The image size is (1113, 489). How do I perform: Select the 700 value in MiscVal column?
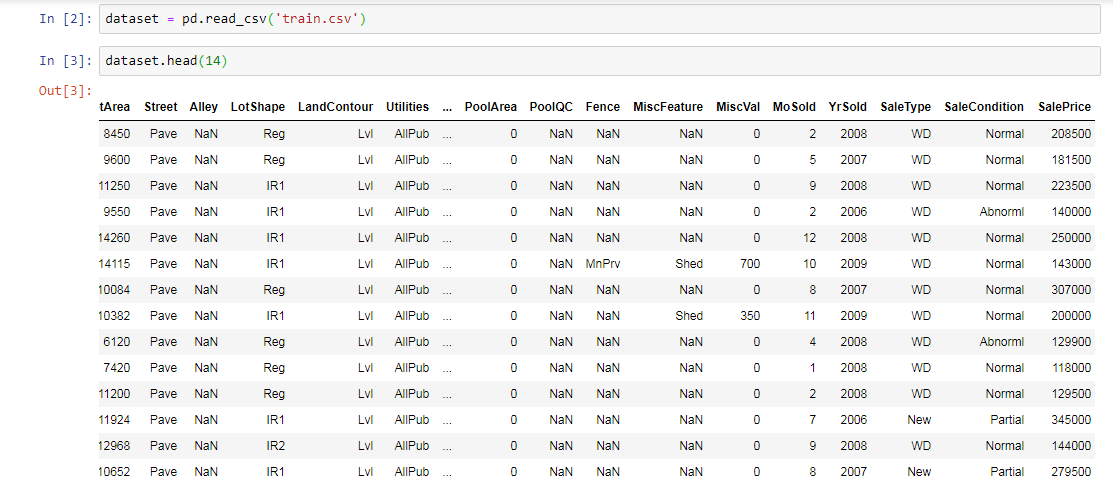tap(749, 264)
